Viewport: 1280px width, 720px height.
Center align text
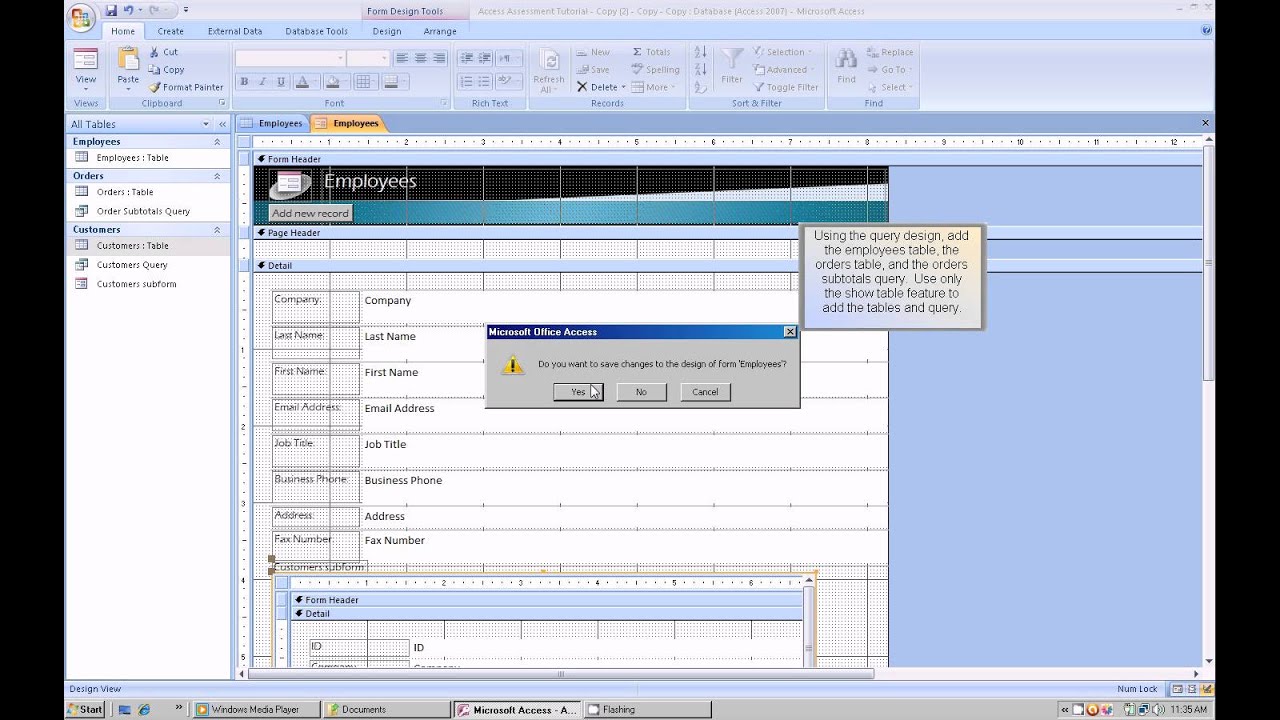[x=421, y=58]
